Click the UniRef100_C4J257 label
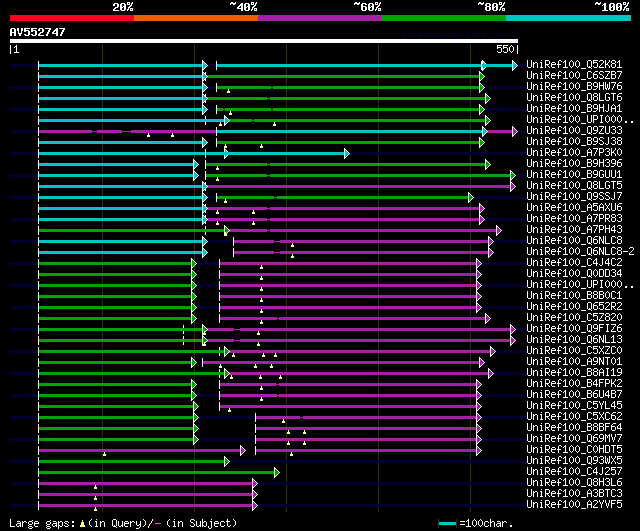The height and width of the screenshot is (531, 640). 574,472
